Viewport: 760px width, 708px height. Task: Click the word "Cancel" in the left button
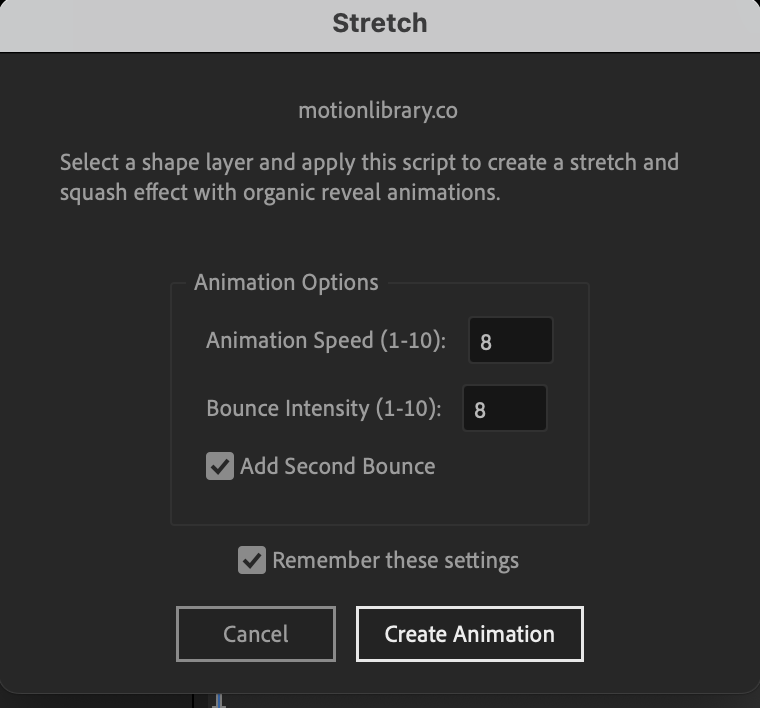(256, 634)
